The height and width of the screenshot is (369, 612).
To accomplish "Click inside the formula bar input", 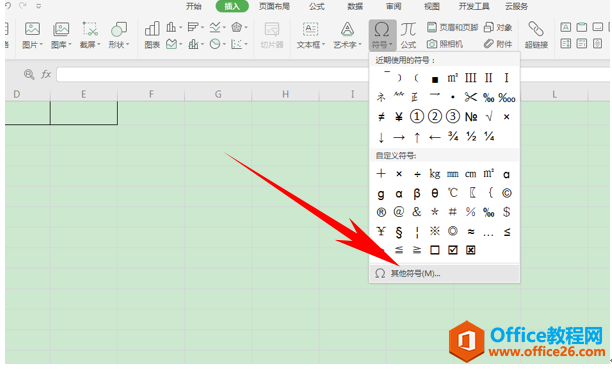I will point(213,74).
